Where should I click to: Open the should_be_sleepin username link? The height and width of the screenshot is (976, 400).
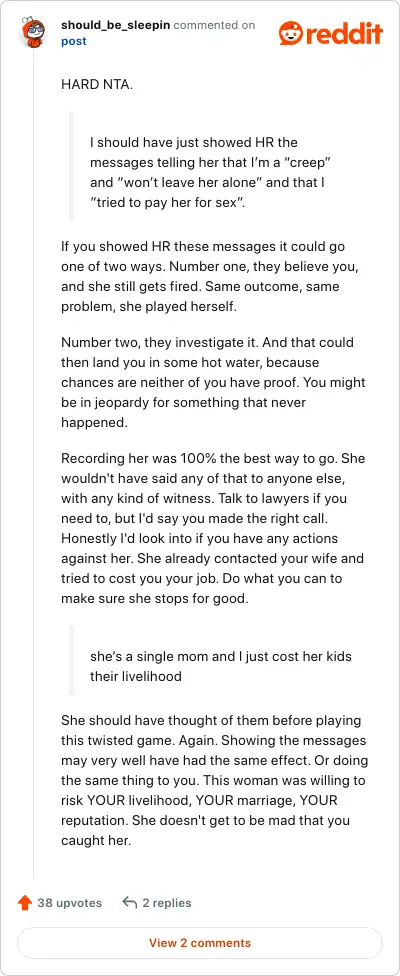(x=116, y=25)
